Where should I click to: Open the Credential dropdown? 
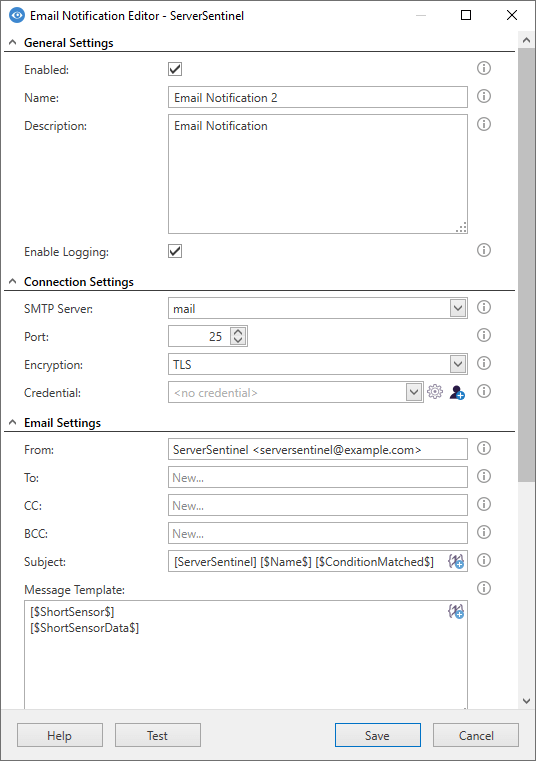tap(414, 392)
